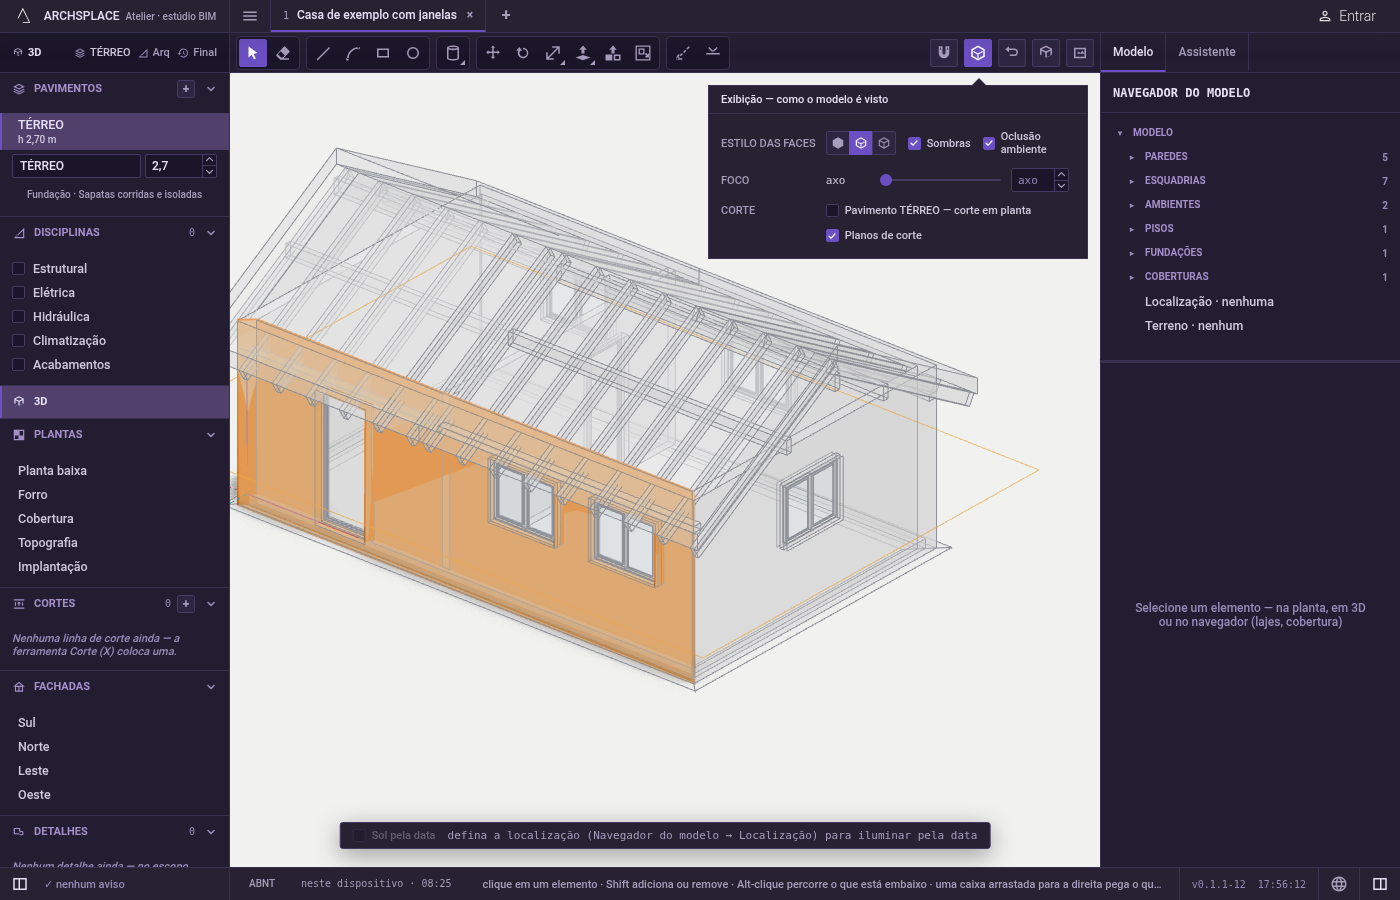Click the undo arrow icon
Viewport: 1400px width, 900px height.
coord(1012,53)
